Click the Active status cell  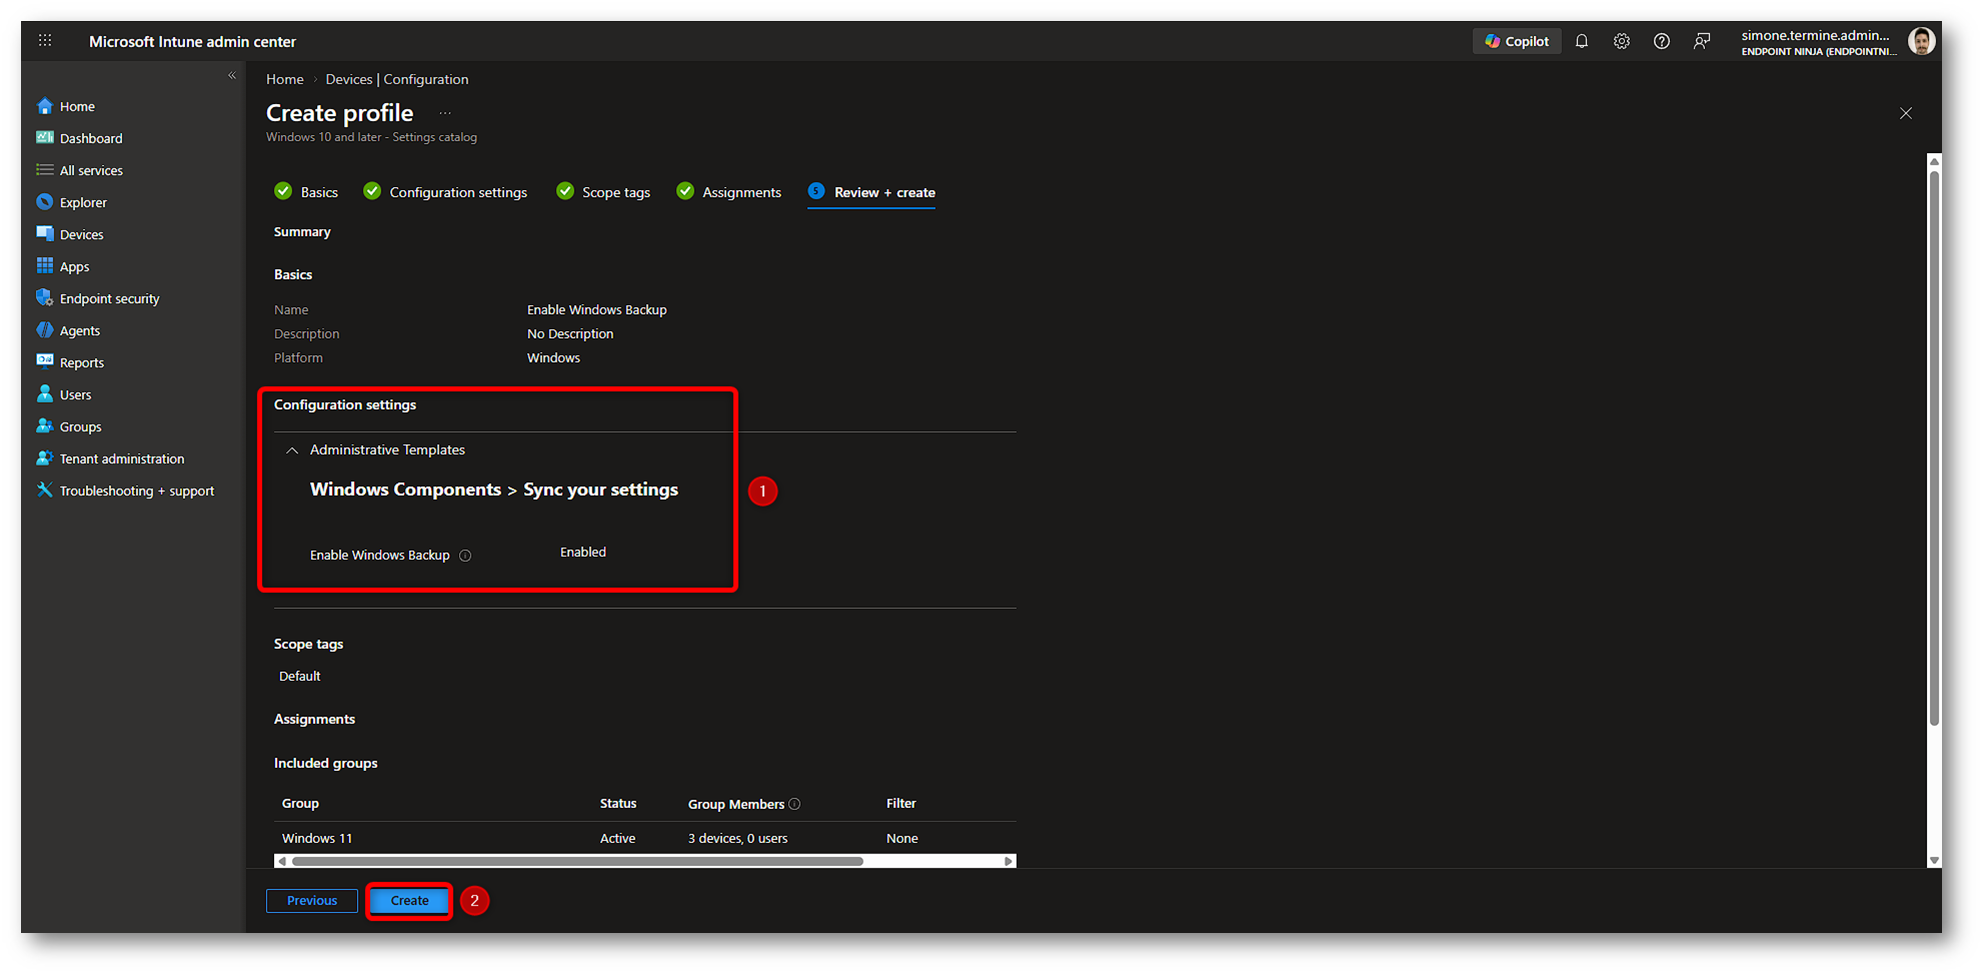[618, 838]
